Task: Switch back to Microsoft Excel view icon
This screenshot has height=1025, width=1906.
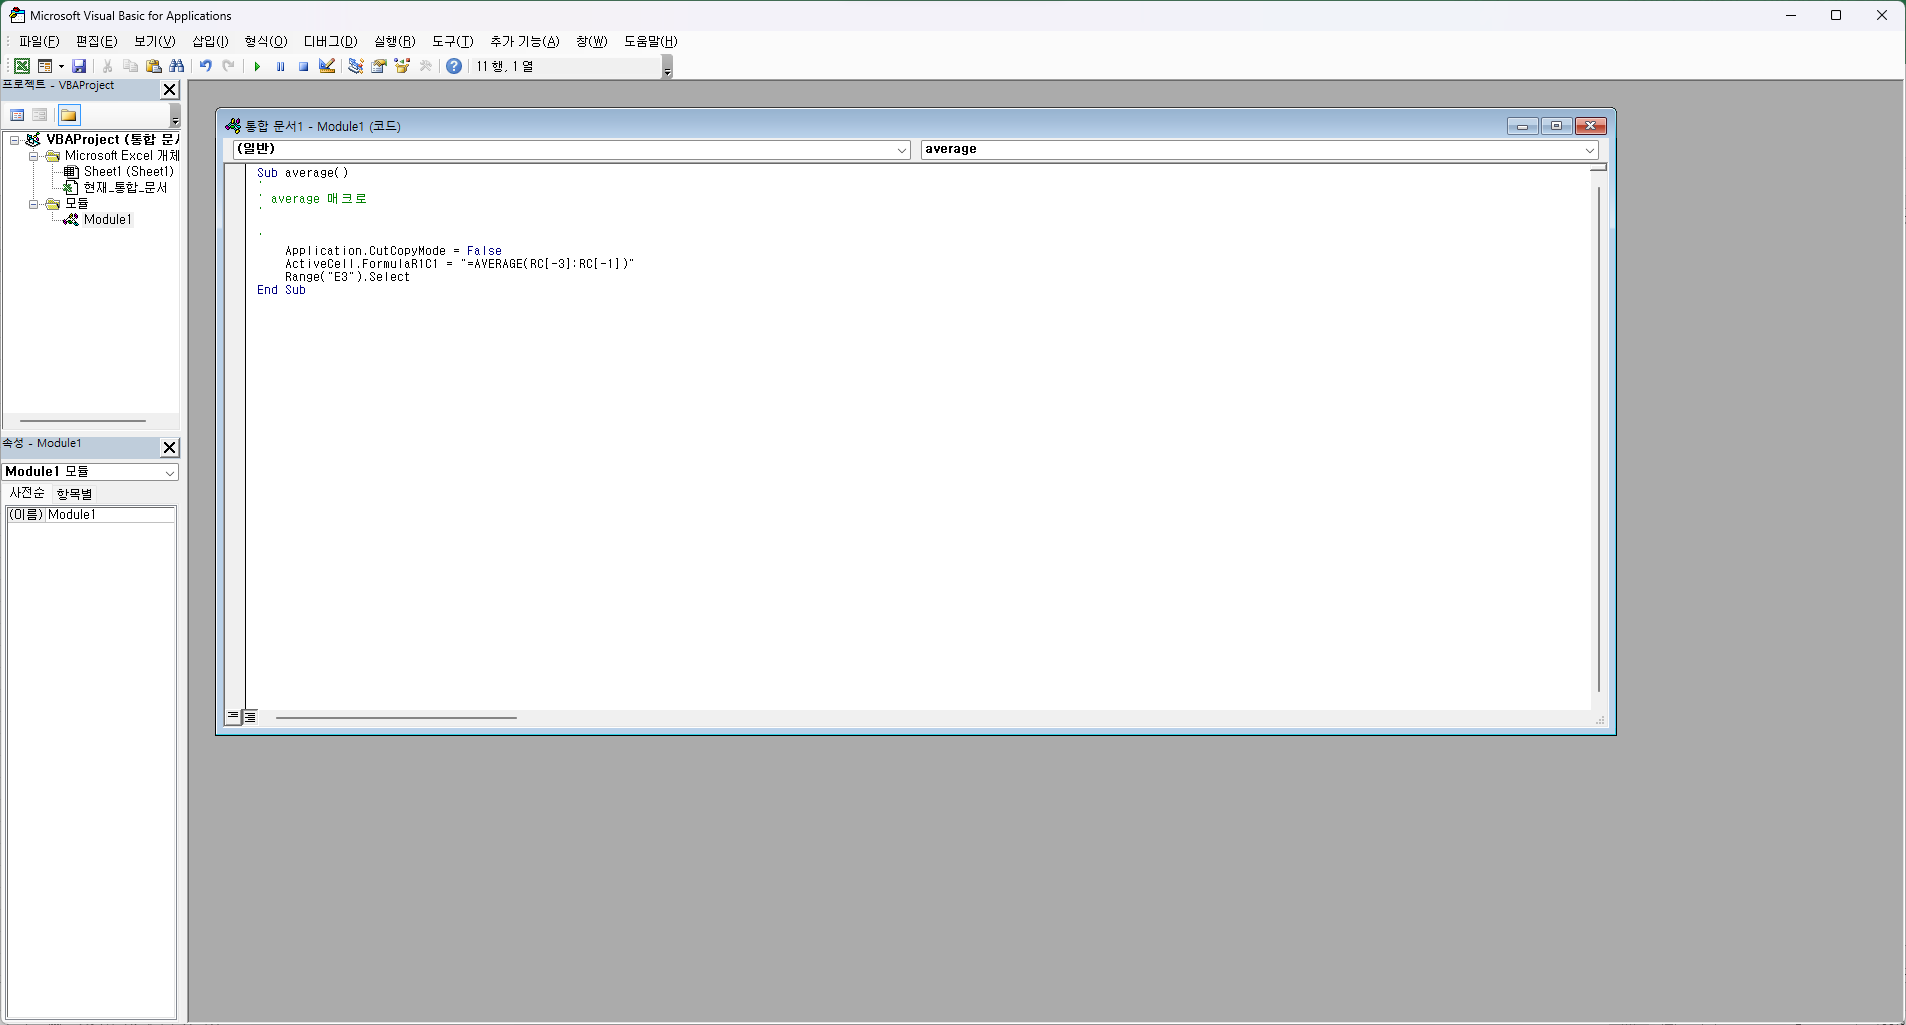Action: tap(21, 66)
